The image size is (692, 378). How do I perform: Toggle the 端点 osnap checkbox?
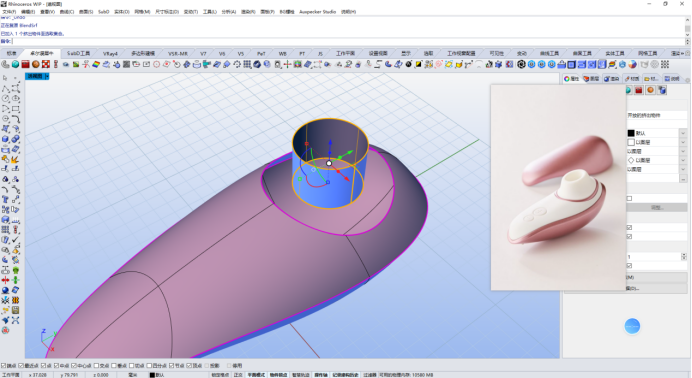4,366
